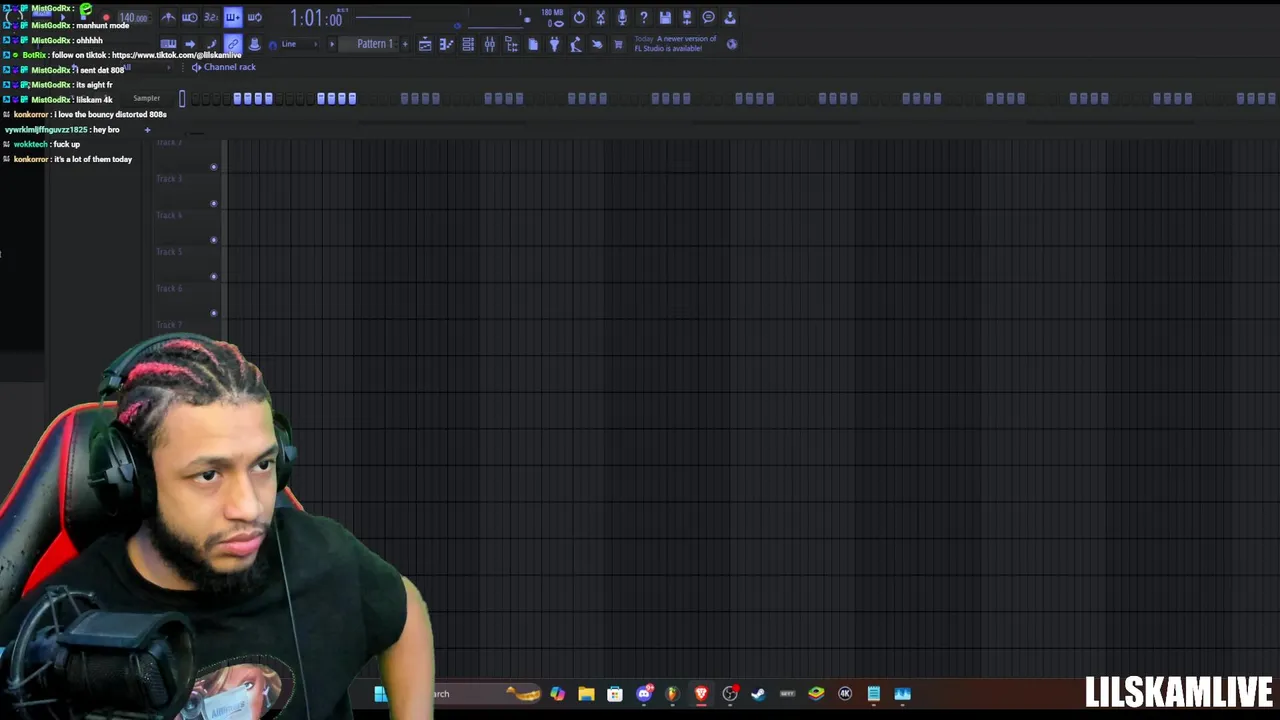Click the scissors tool icon in top toolbar

(x=600, y=18)
